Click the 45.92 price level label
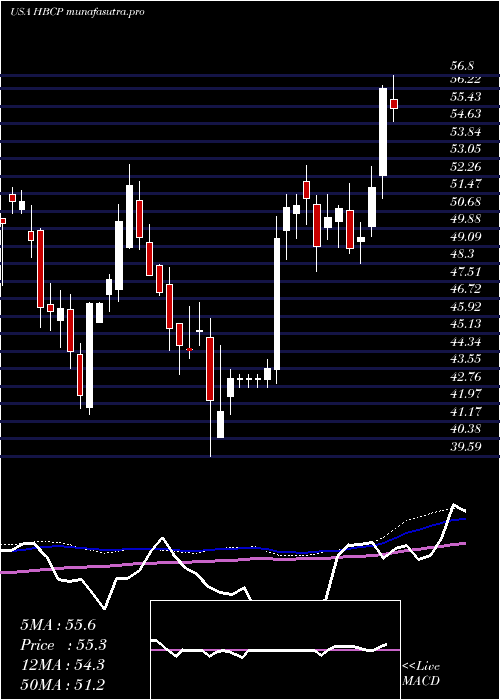The image size is (500, 700). click(x=465, y=307)
